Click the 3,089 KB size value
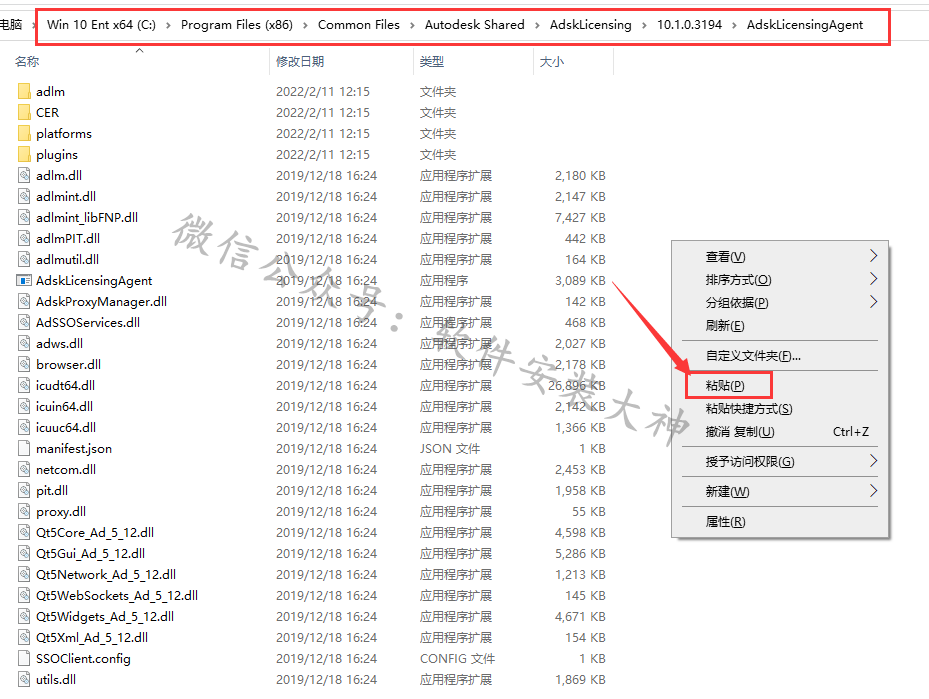 click(x=580, y=281)
